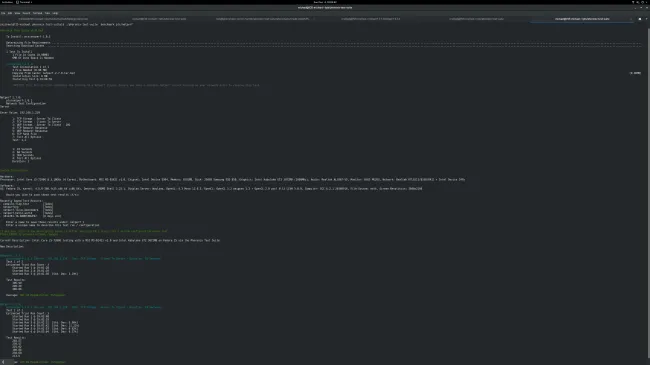Open the Search menu
Viewport: 650px width, 365px height.
click(26, 13)
